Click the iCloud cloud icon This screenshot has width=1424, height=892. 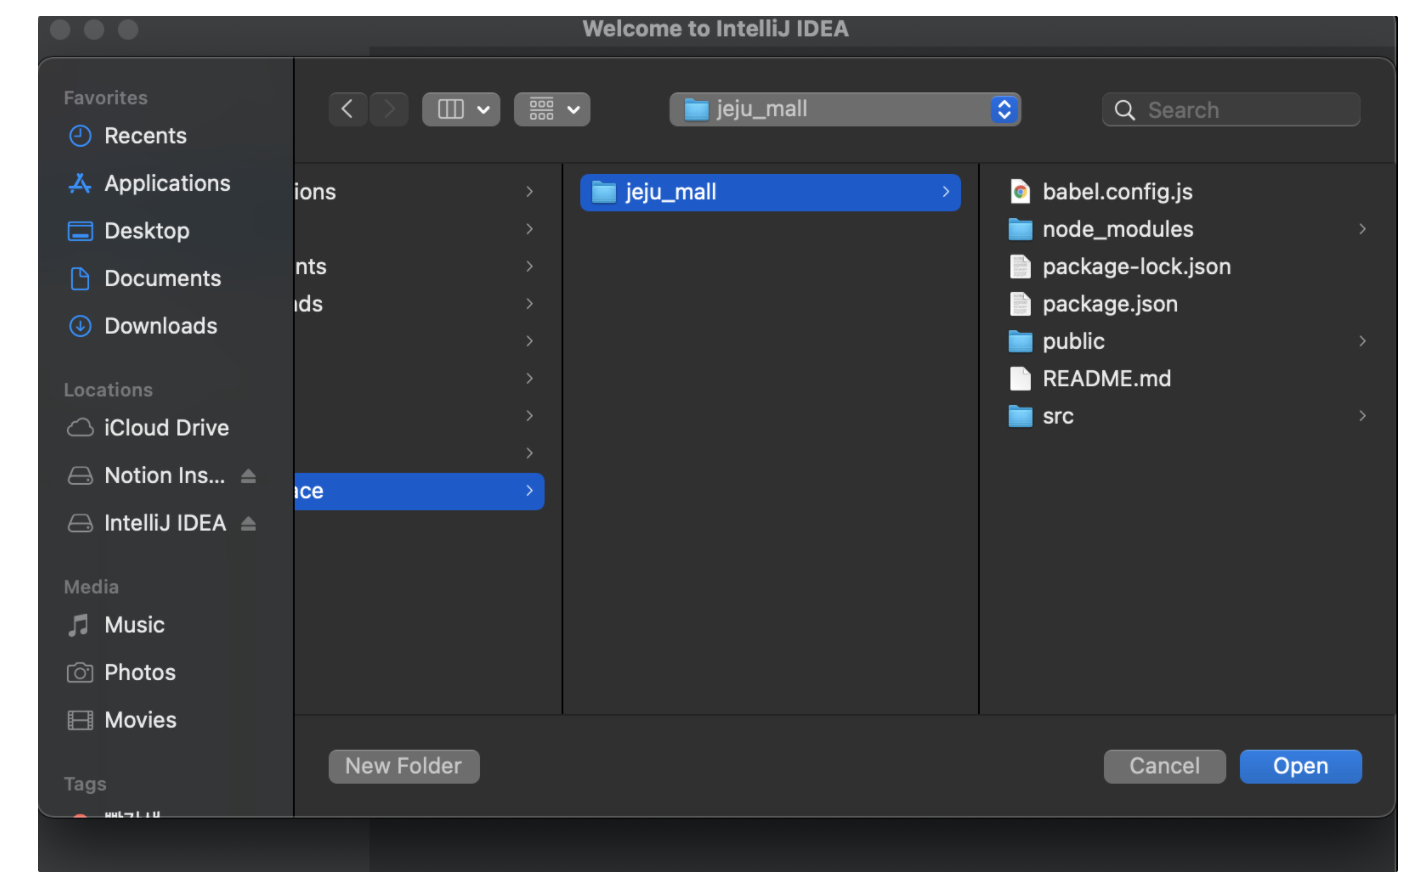80,428
